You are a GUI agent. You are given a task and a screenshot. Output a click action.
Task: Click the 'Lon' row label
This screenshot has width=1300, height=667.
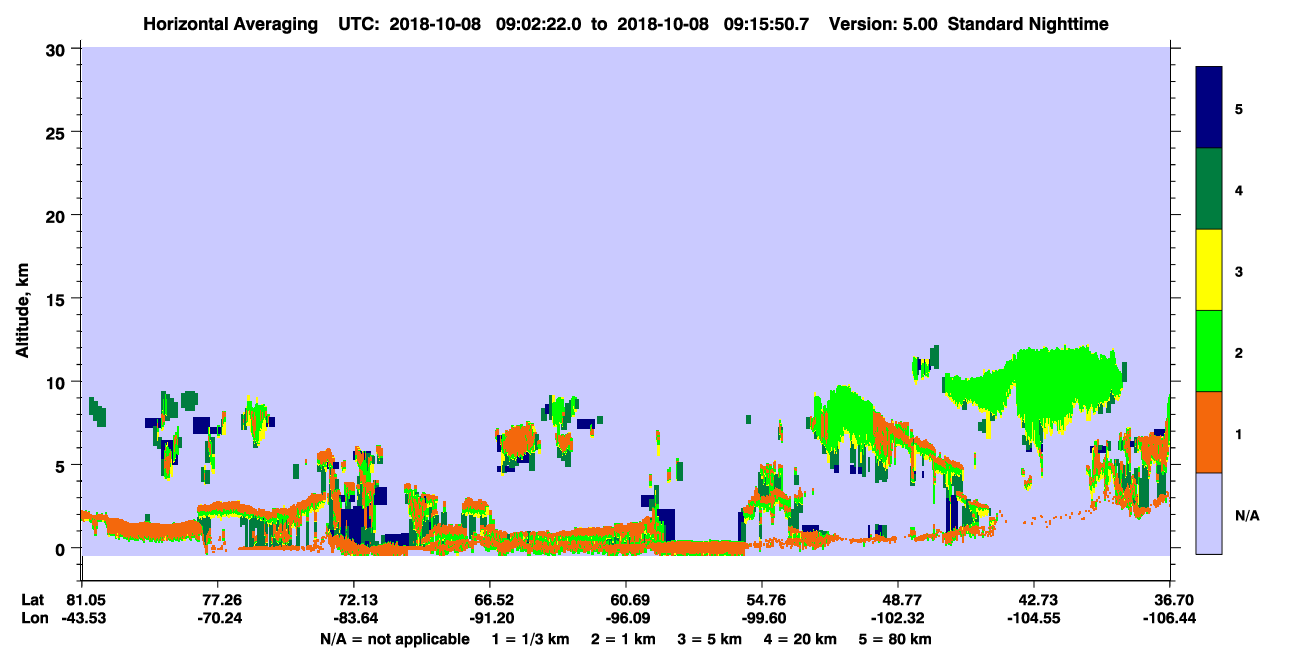pyautogui.click(x=34, y=617)
